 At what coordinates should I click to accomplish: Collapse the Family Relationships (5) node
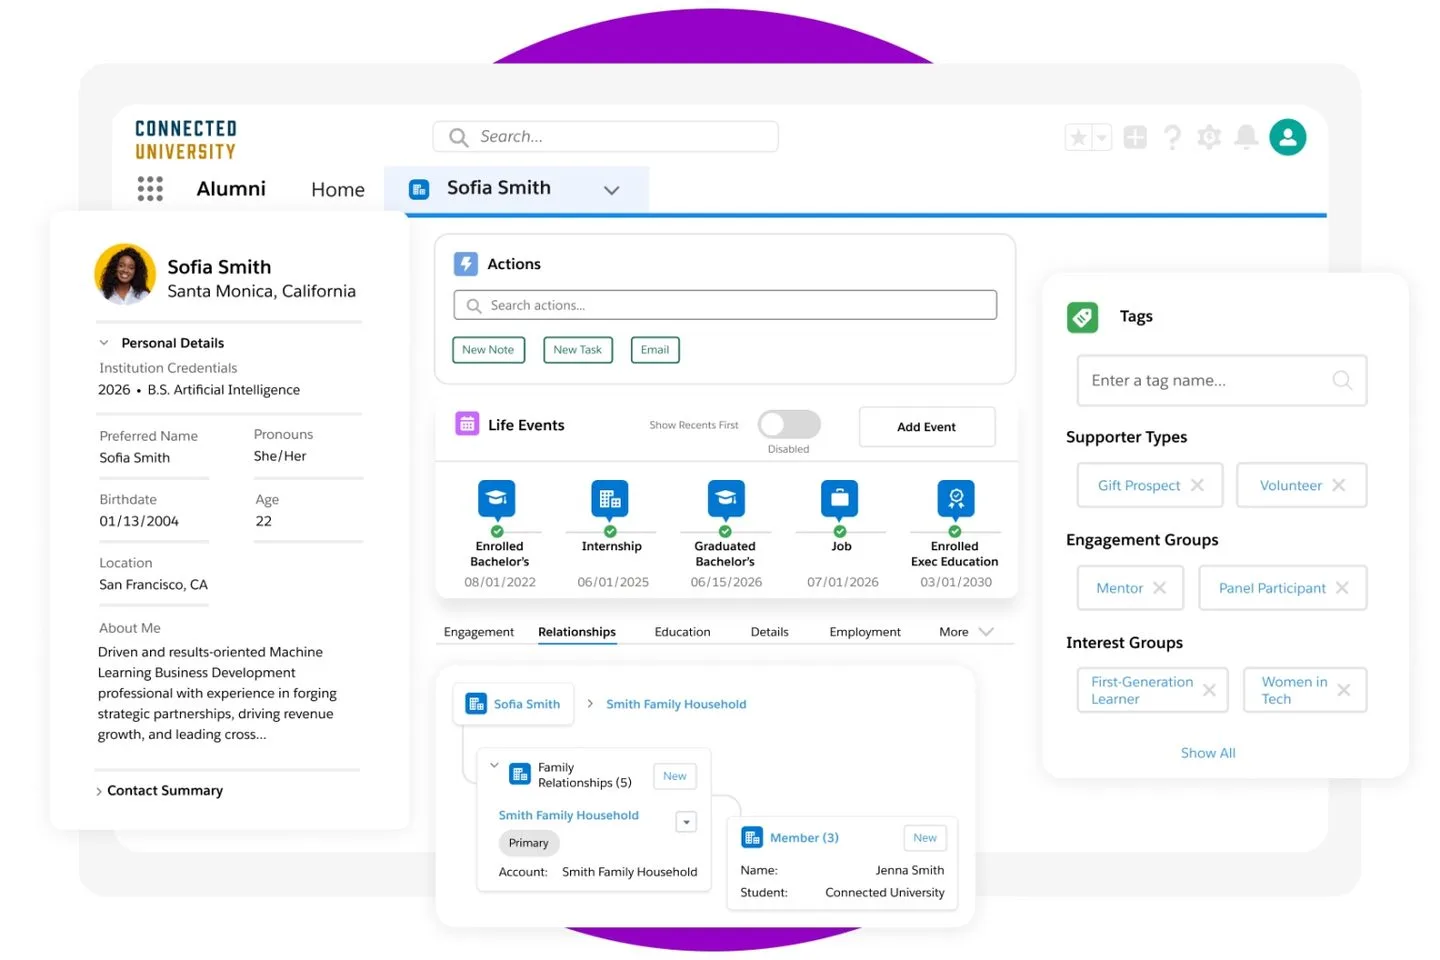(x=494, y=767)
